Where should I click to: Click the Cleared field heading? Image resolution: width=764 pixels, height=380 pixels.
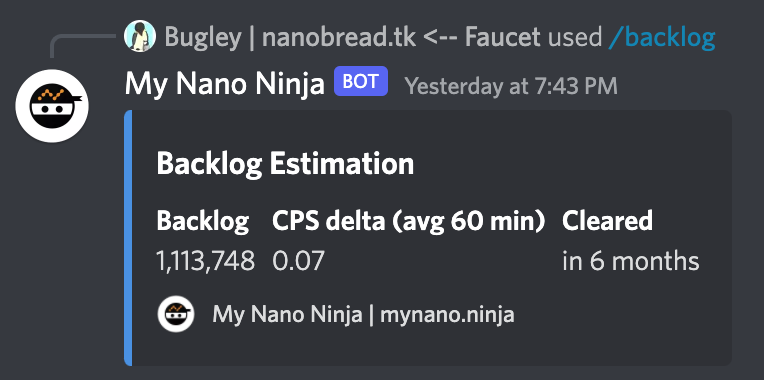pos(607,221)
